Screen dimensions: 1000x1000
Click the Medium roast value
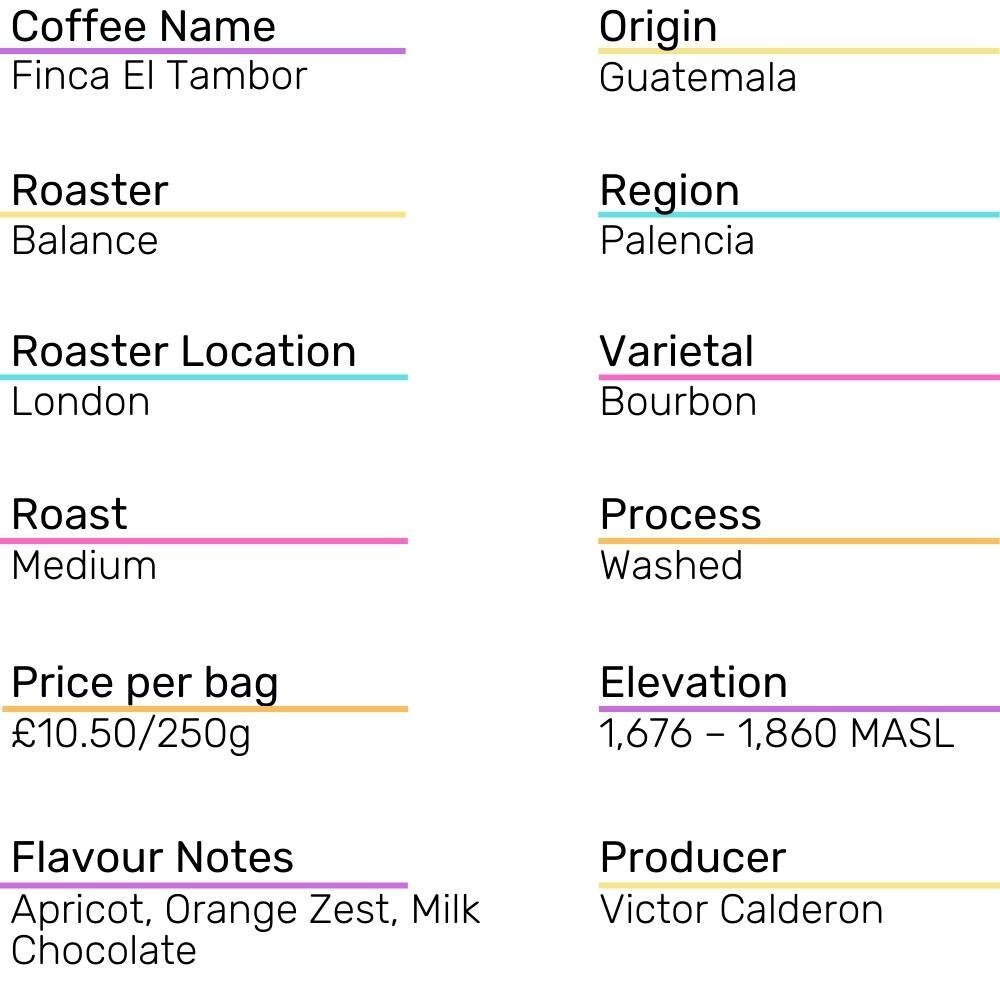84,566
